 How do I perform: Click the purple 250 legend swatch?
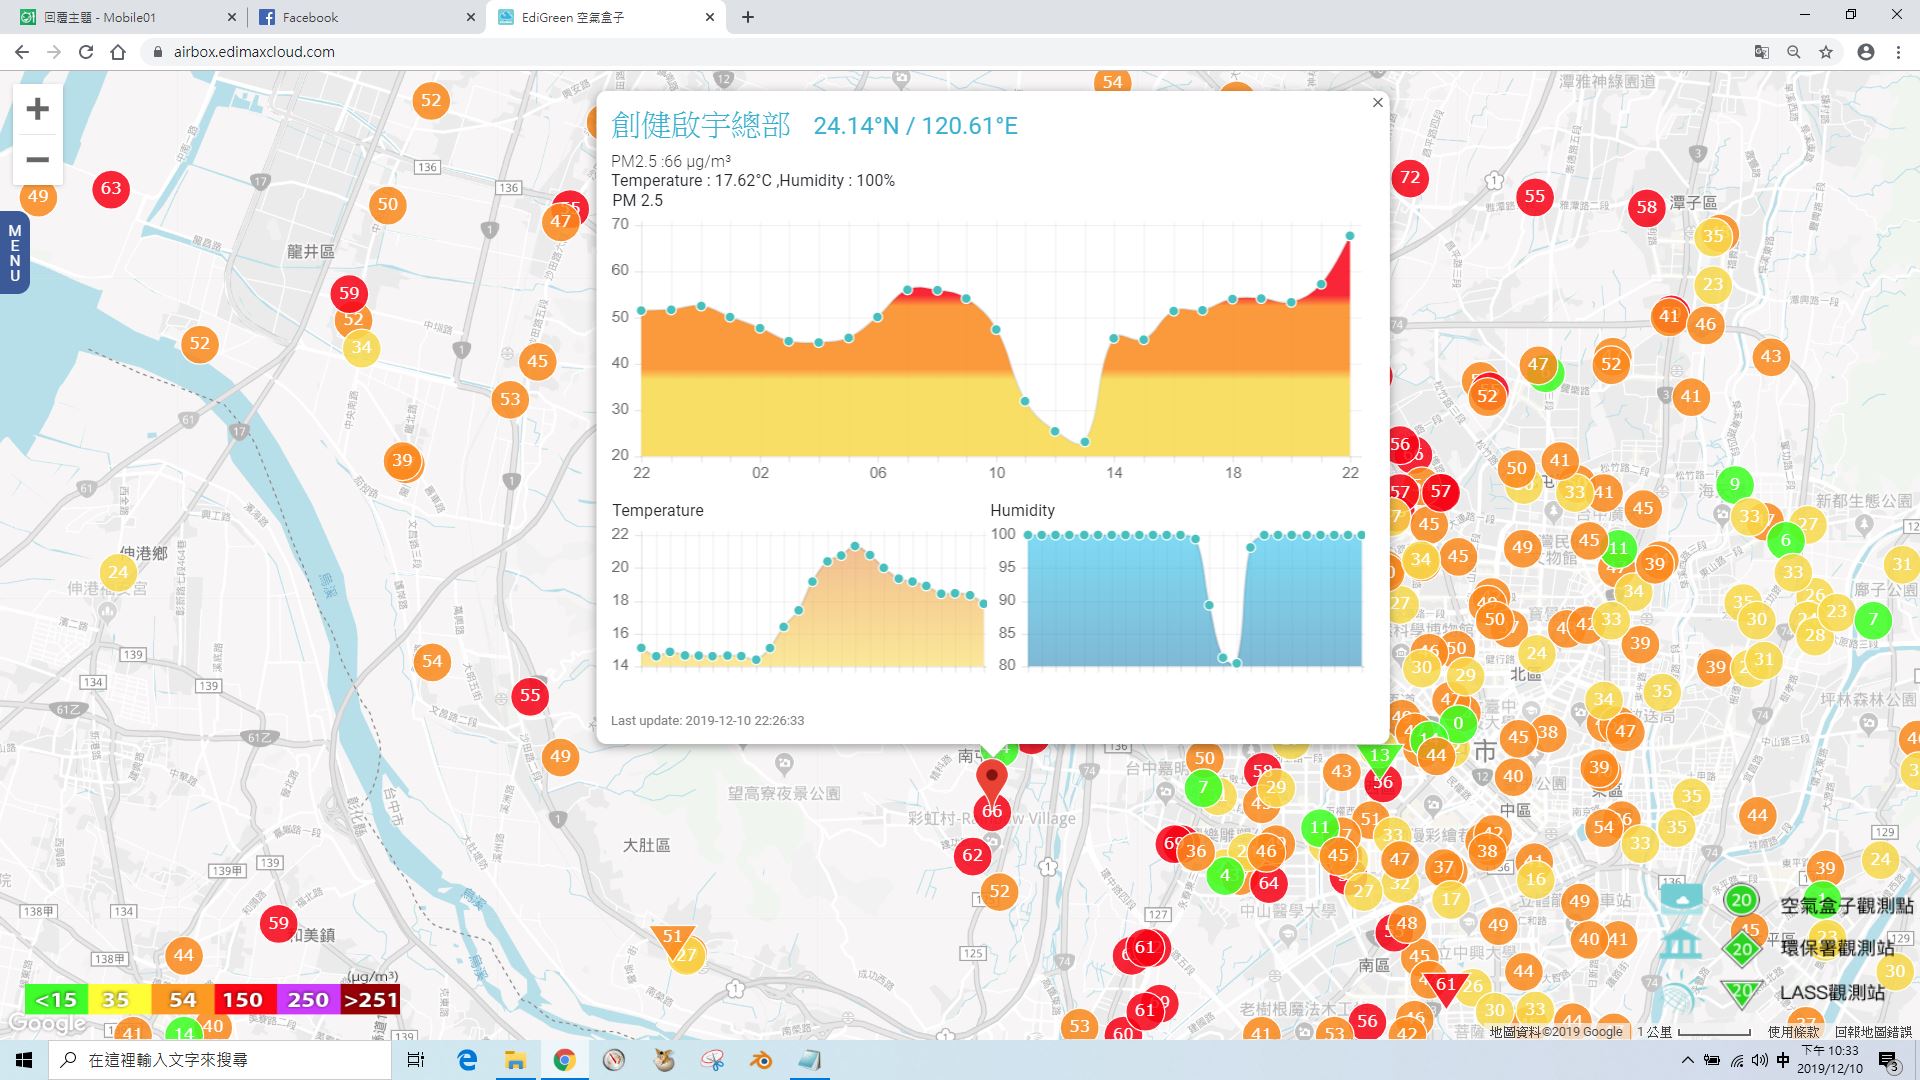pyautogui.click(x=307, y=1000)
